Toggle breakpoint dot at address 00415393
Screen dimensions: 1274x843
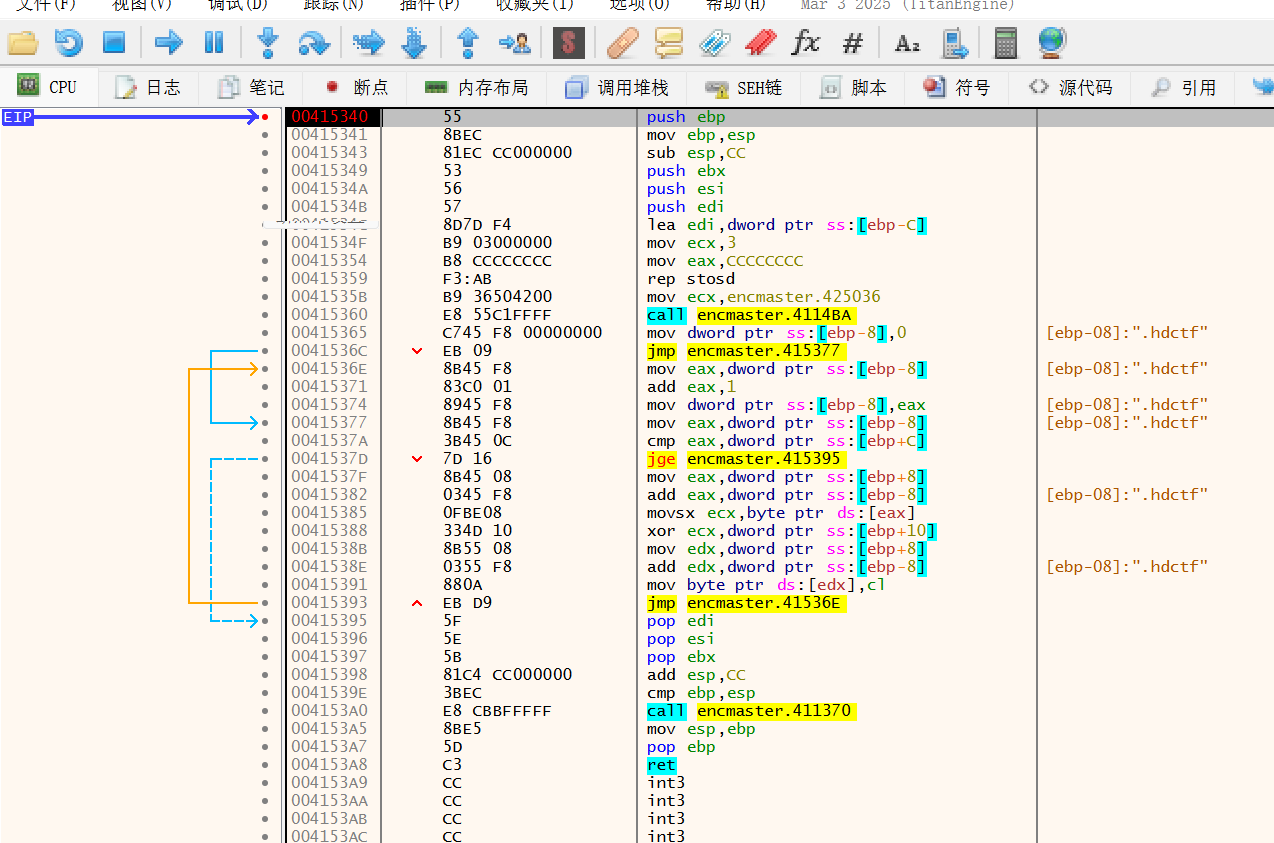pyautogui.click(x=265, y=603)
